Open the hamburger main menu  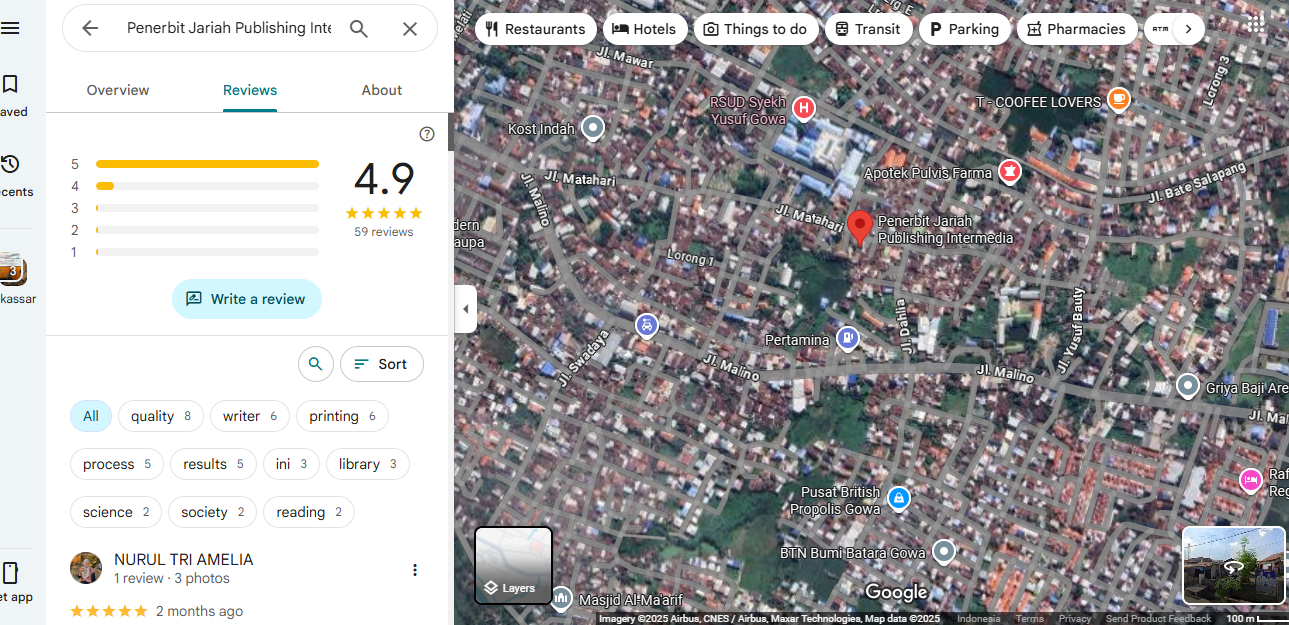tap(10, 28)
